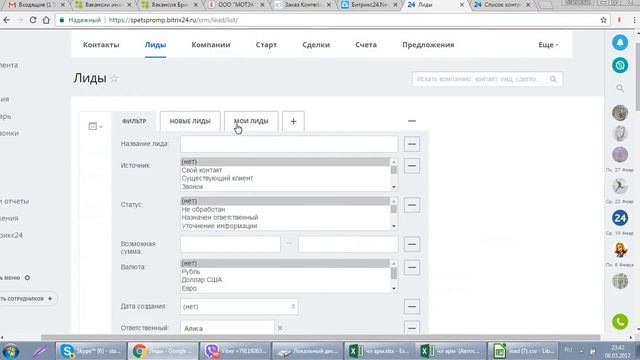Remove the Возможная сумма filter field
640x360 pixels.
[412, 244]
